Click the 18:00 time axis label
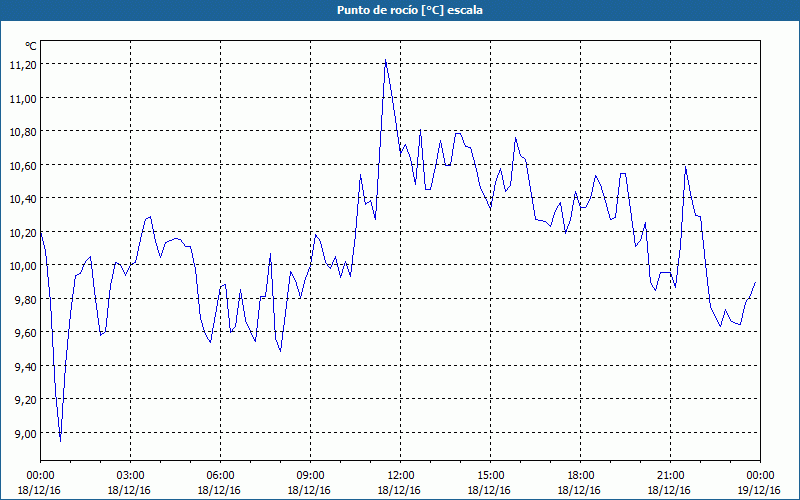 tap(580, 476)
